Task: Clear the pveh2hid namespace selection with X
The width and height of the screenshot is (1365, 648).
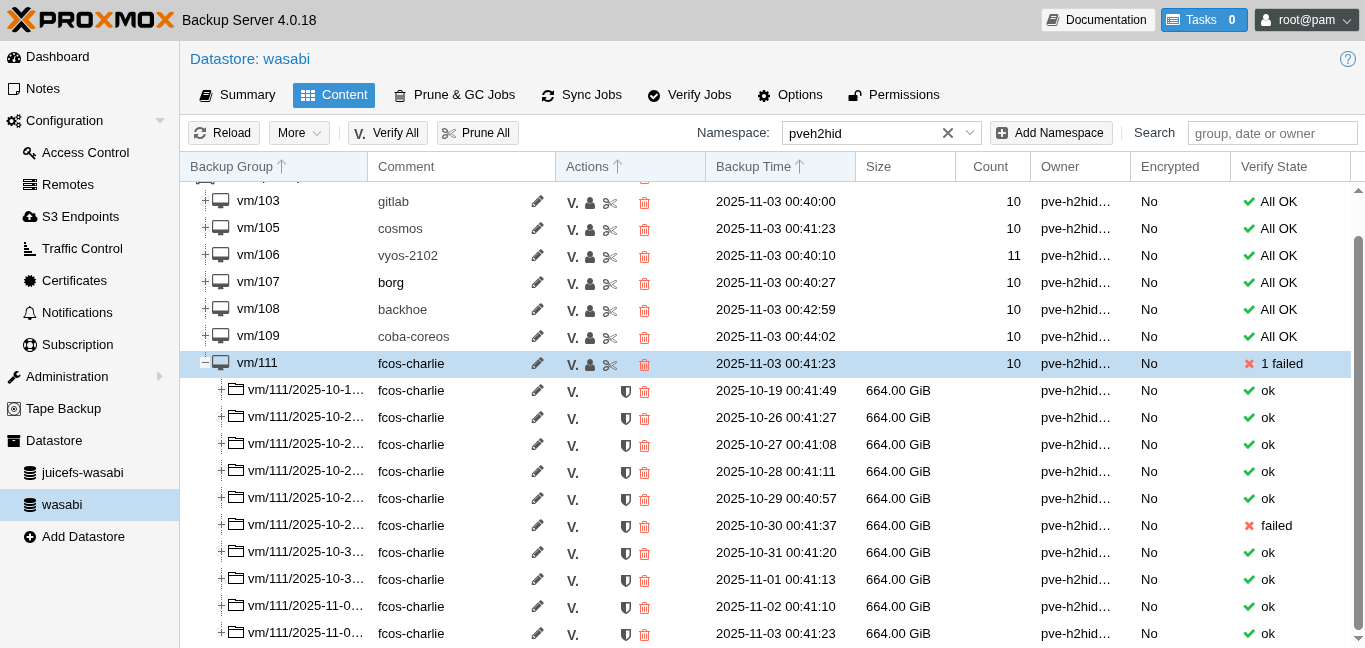Action: click(949, 132)
